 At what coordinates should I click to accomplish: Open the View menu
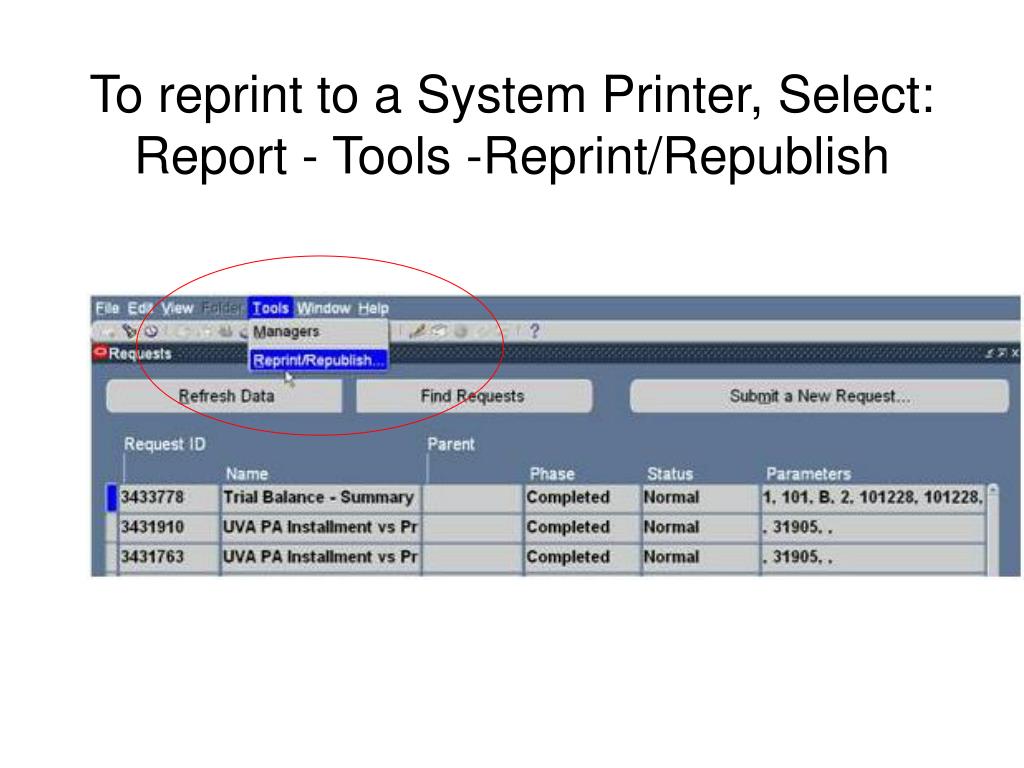click(x=177, y=308)
